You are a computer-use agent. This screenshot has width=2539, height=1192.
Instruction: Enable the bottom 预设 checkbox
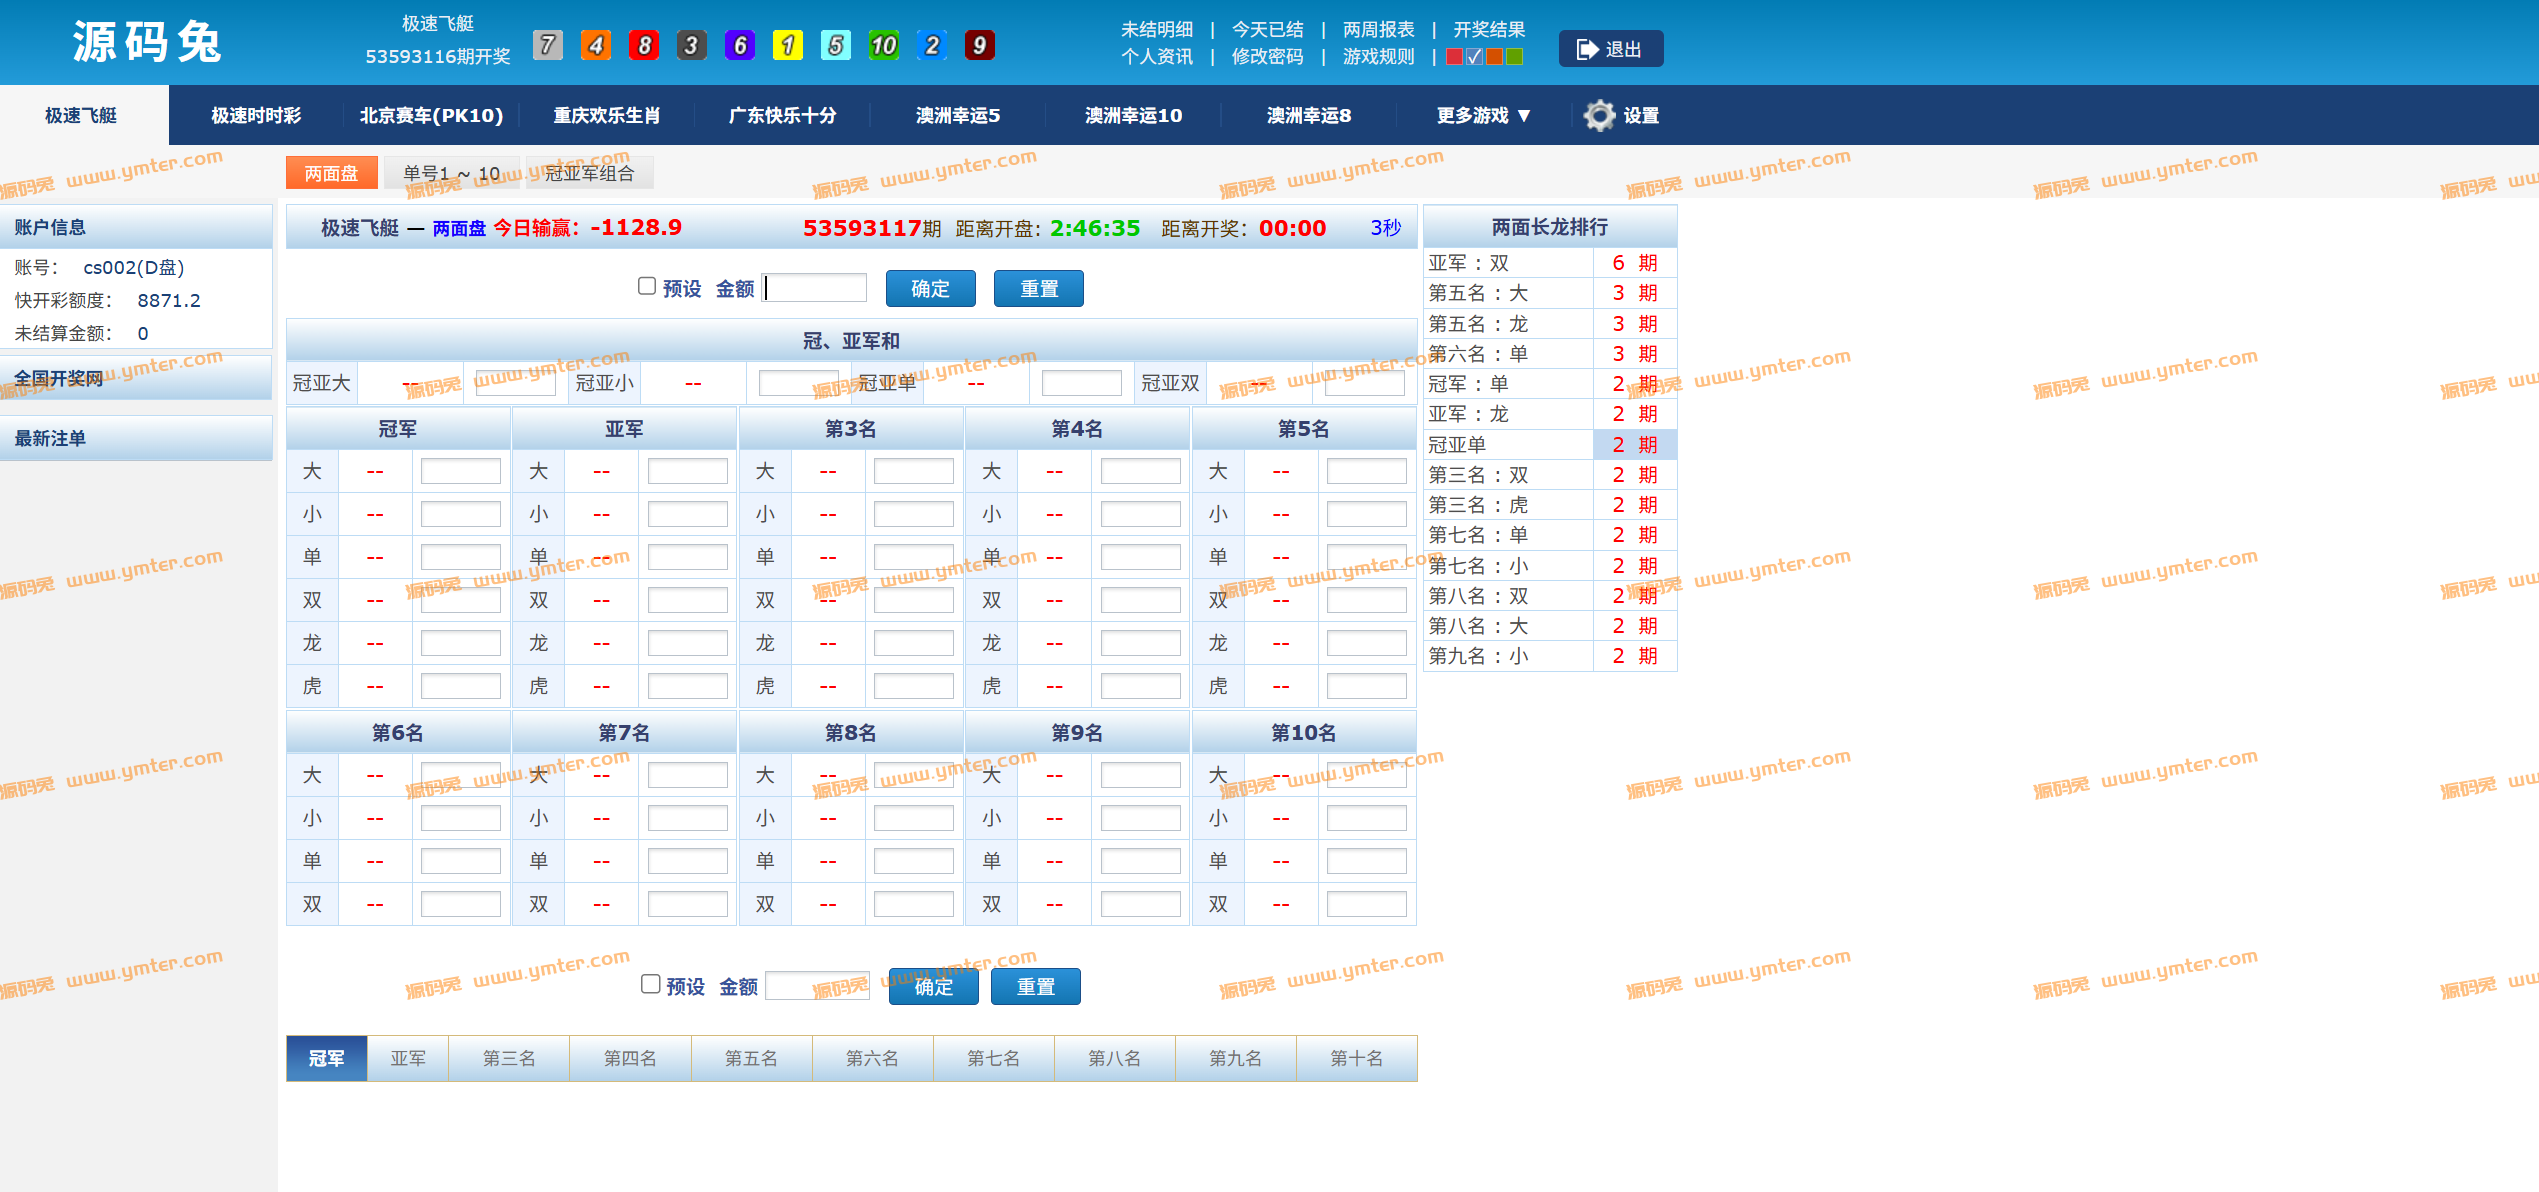(650, 984)
